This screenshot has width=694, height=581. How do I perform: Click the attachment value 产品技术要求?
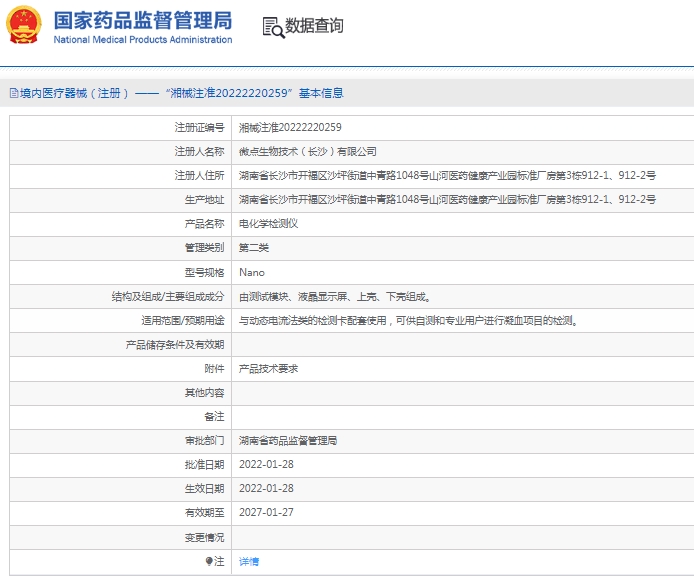click(x=268, y=368)
